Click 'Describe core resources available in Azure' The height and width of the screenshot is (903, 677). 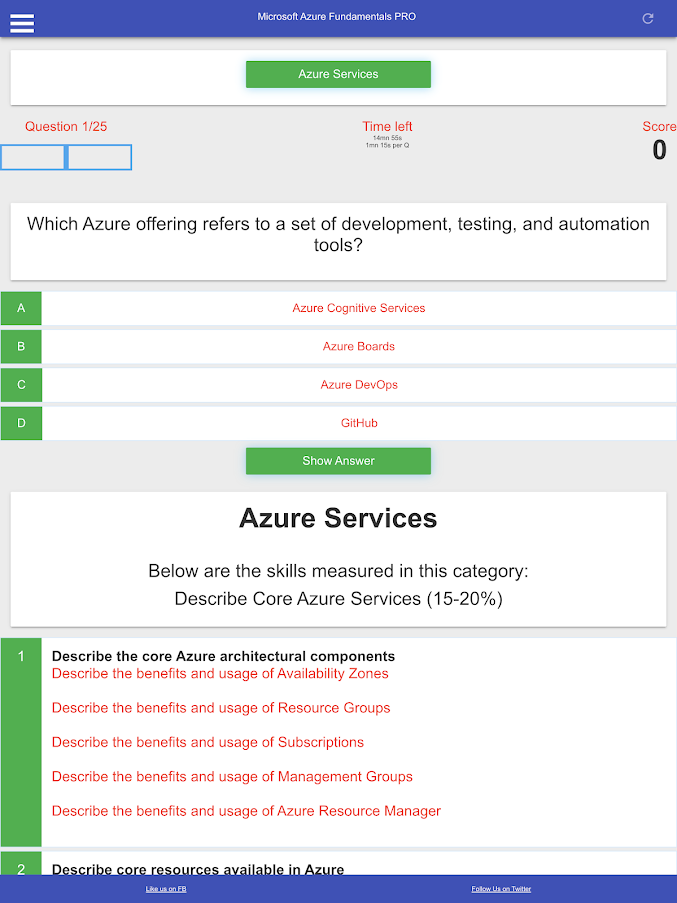(198, 869)
